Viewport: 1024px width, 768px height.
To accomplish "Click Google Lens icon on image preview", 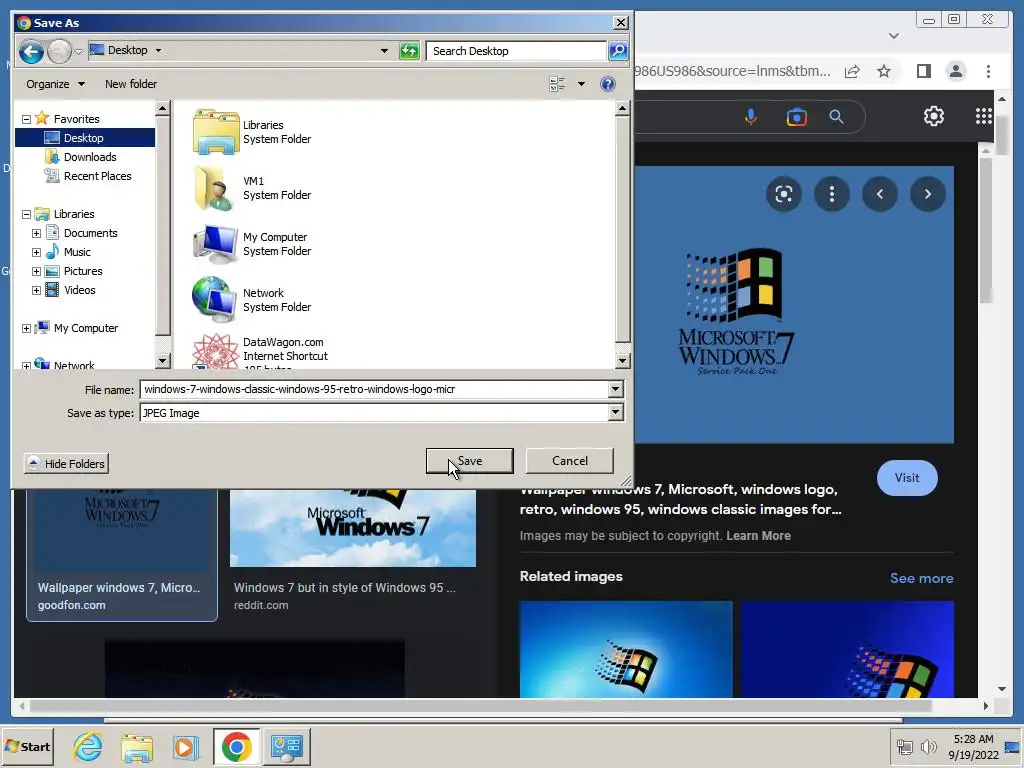I will [x=784, y=194].
